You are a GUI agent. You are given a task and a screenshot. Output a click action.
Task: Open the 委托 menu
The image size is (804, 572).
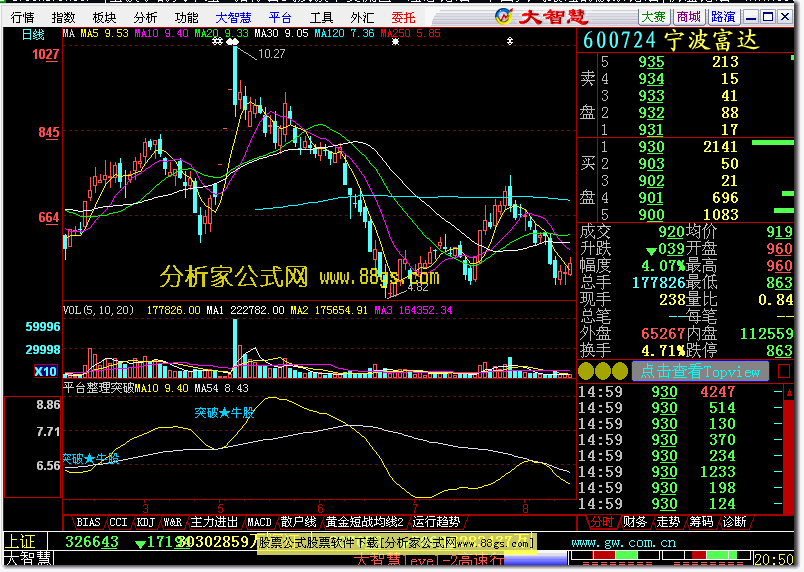pos(404,17)
